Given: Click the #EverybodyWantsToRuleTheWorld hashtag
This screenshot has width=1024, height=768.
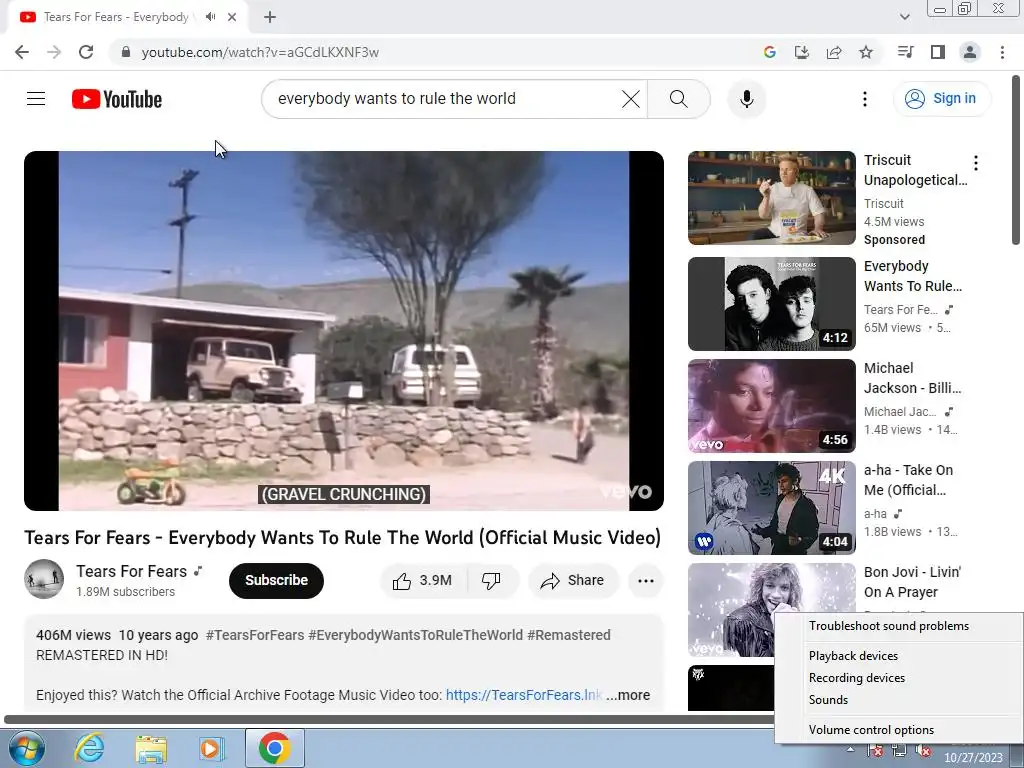Looking at the screenshot, I should tap(415, 635).
